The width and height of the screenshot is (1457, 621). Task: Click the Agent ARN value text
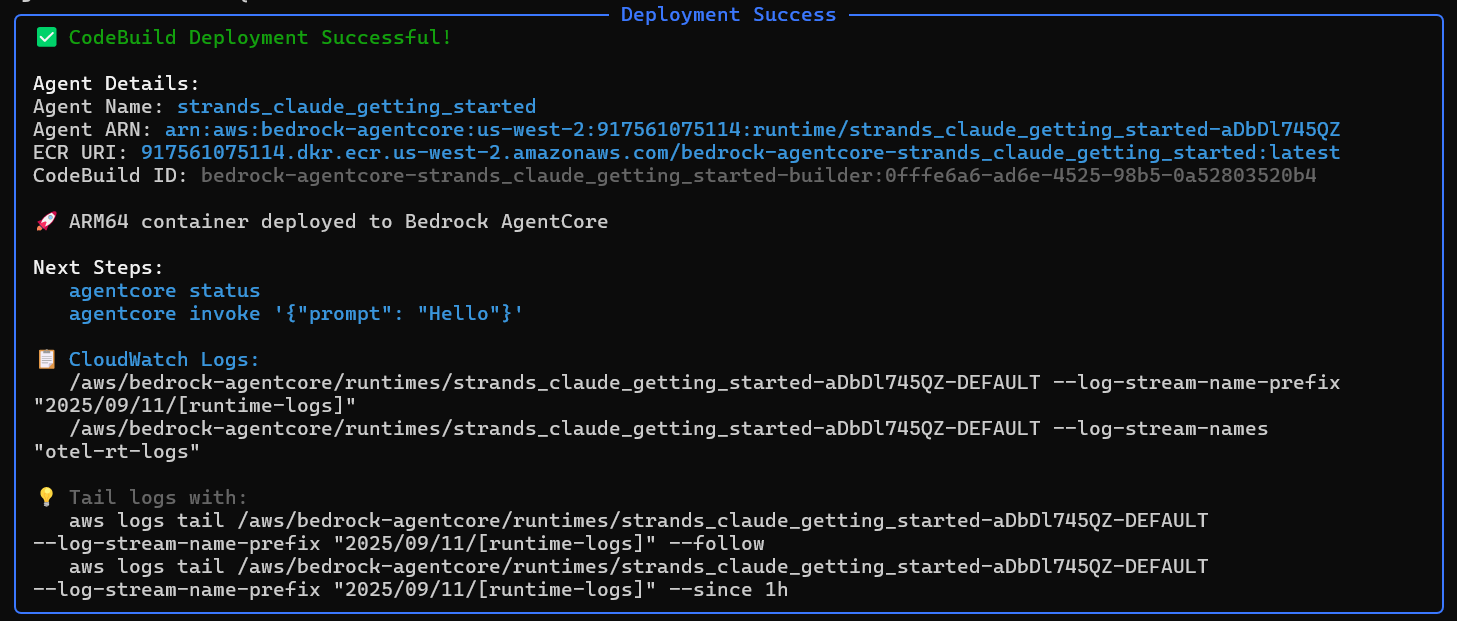click(x=753, y=129)
